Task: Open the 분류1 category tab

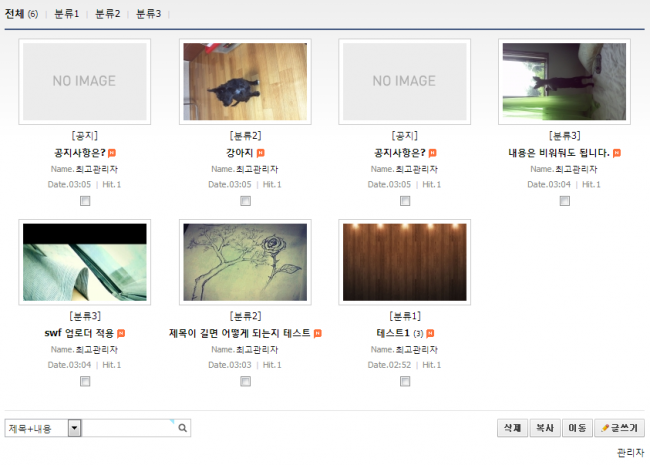Action: 66,14
